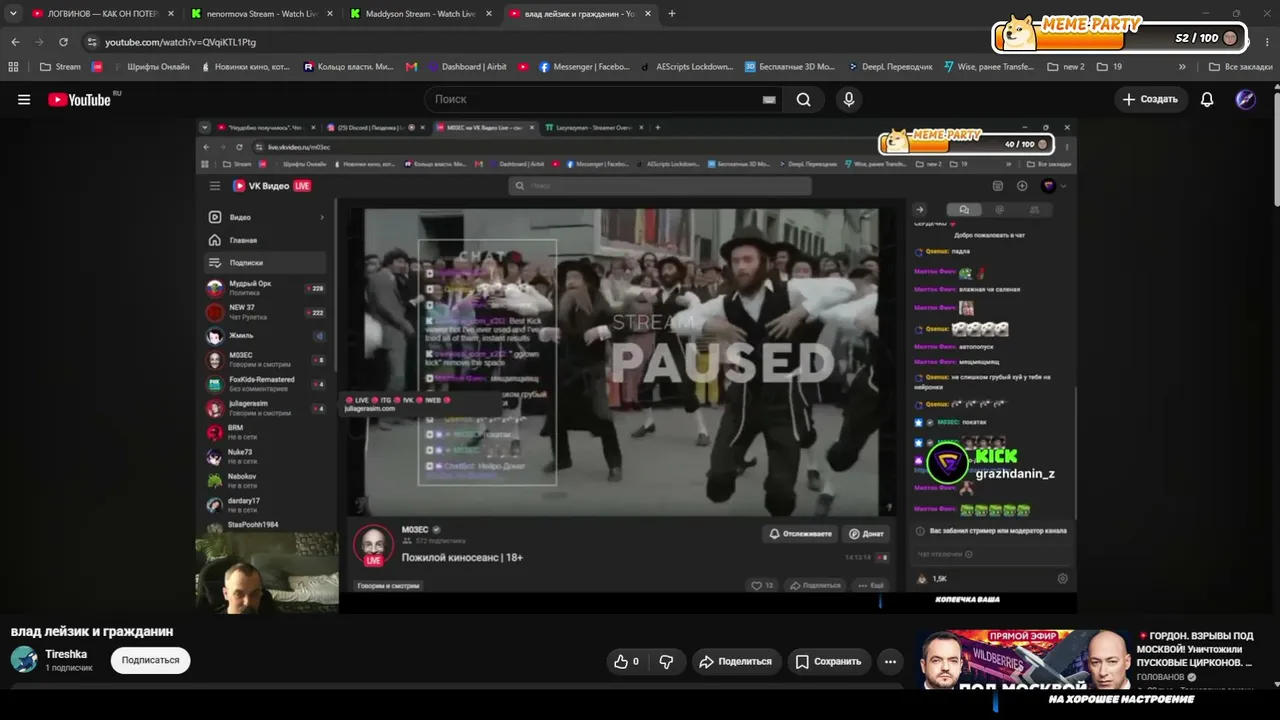
Task: Click the video title влад лейзик и гражданин
Action: pos(92,631)
